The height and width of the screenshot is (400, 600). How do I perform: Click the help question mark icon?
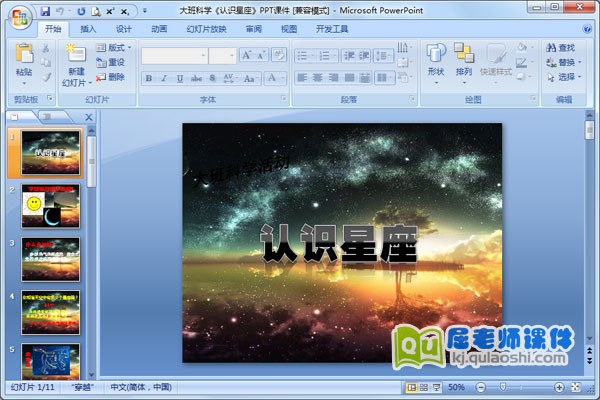click(x=587, y=29)
